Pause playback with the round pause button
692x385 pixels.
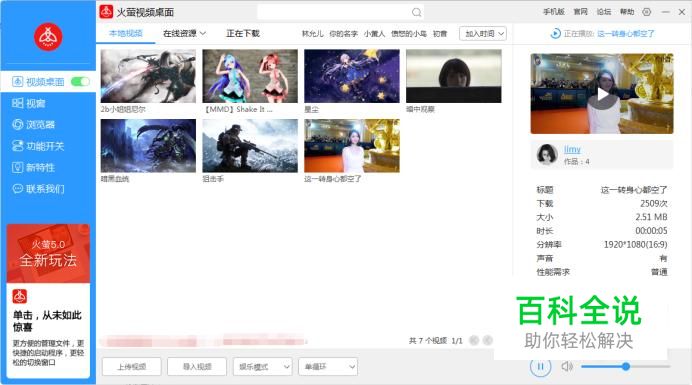541,366
